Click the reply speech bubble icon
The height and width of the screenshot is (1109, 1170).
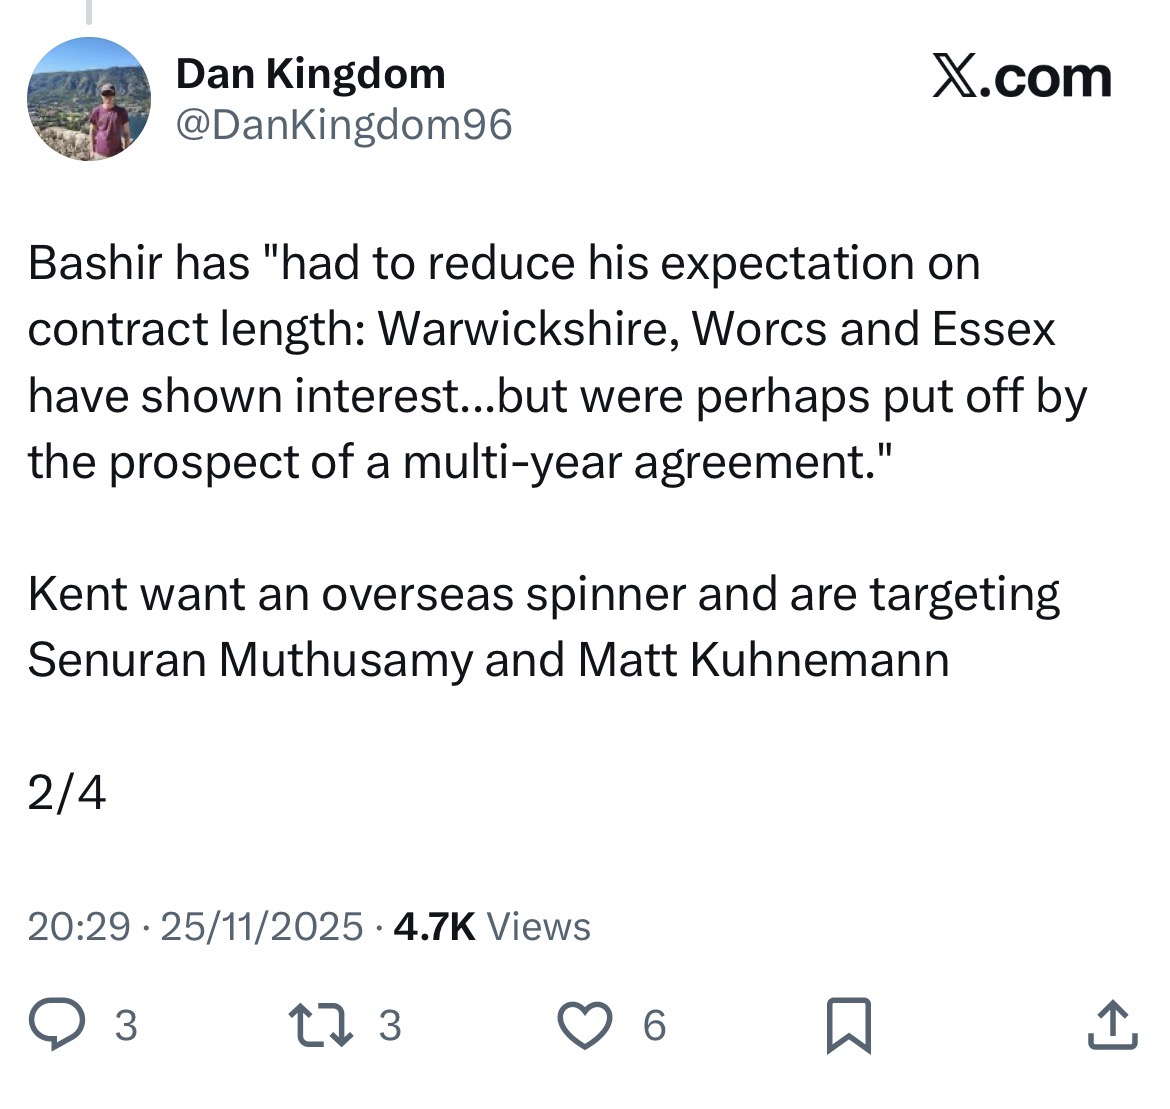pyautogui.click(x=56, y=1025)
